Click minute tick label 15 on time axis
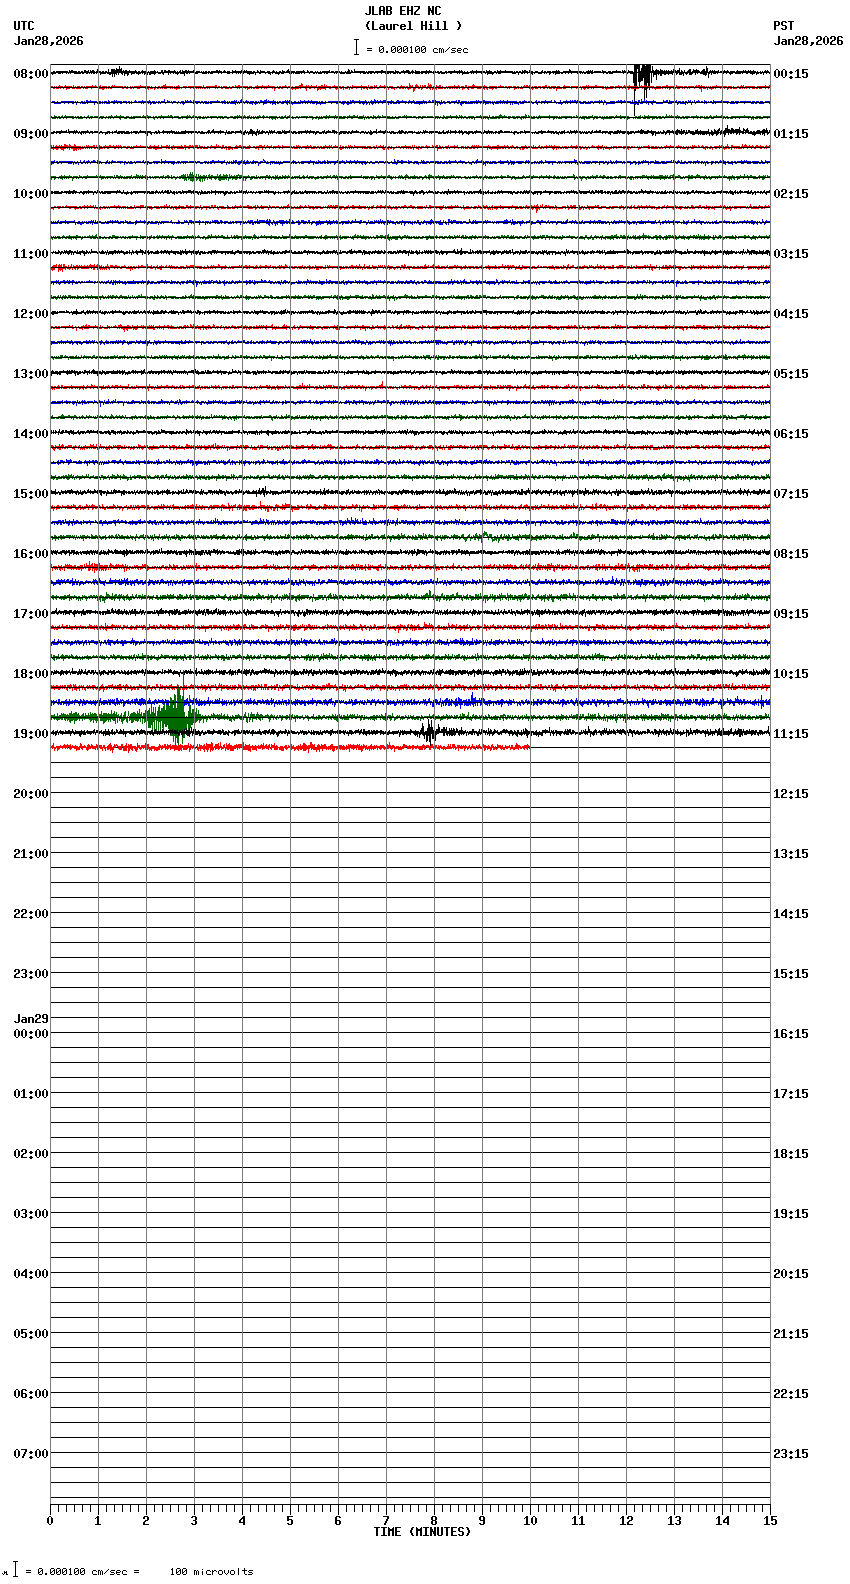 (770, 1521)
